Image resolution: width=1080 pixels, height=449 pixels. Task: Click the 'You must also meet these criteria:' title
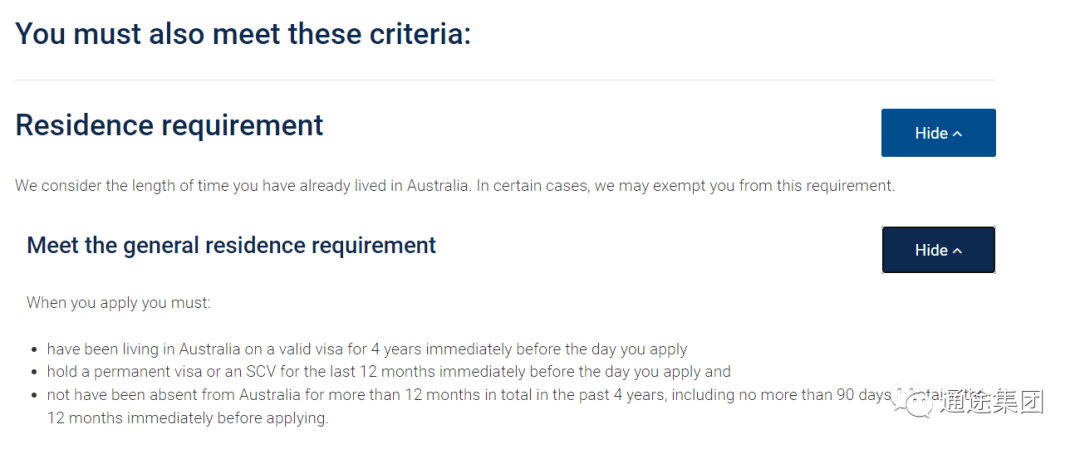tap(243, 33)
